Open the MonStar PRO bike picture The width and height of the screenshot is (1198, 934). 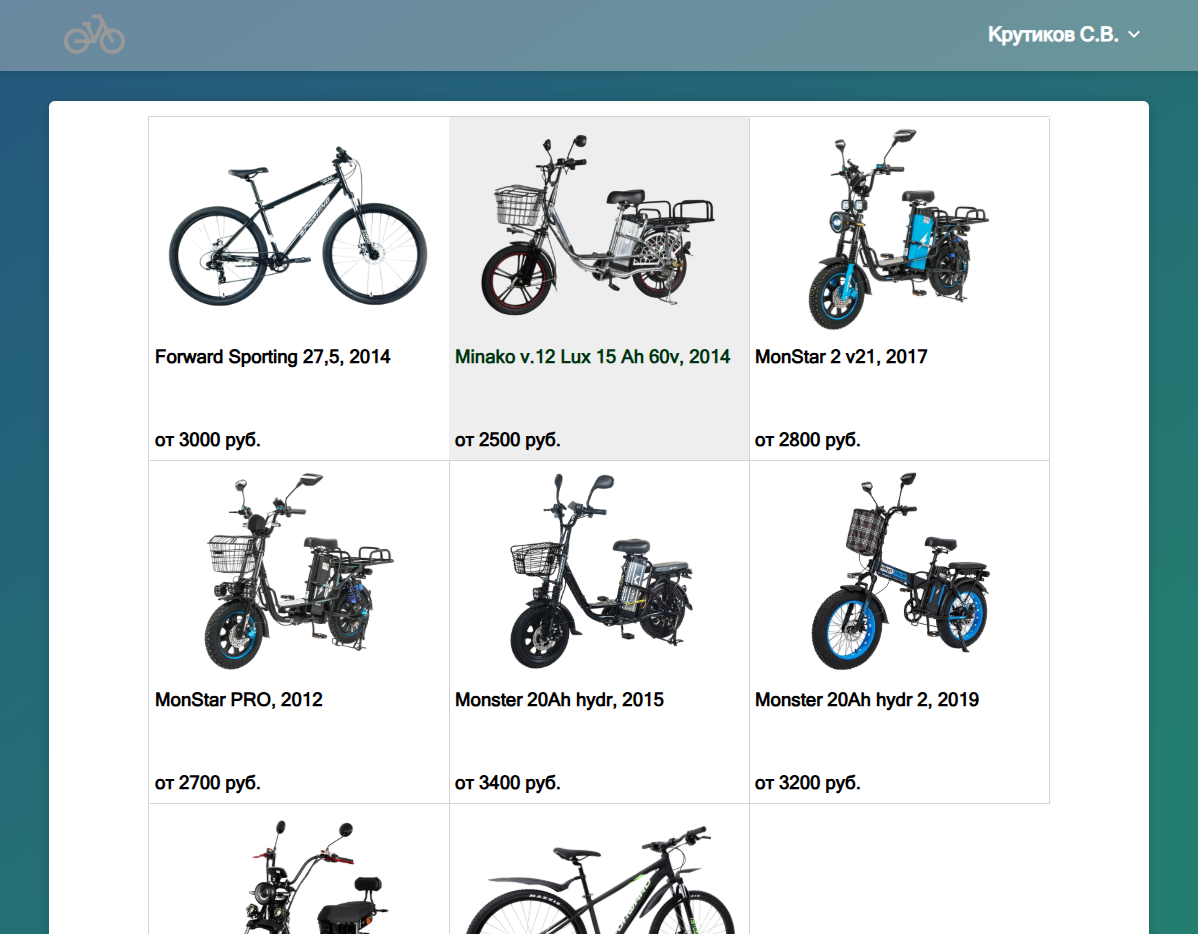coord(298,571)
